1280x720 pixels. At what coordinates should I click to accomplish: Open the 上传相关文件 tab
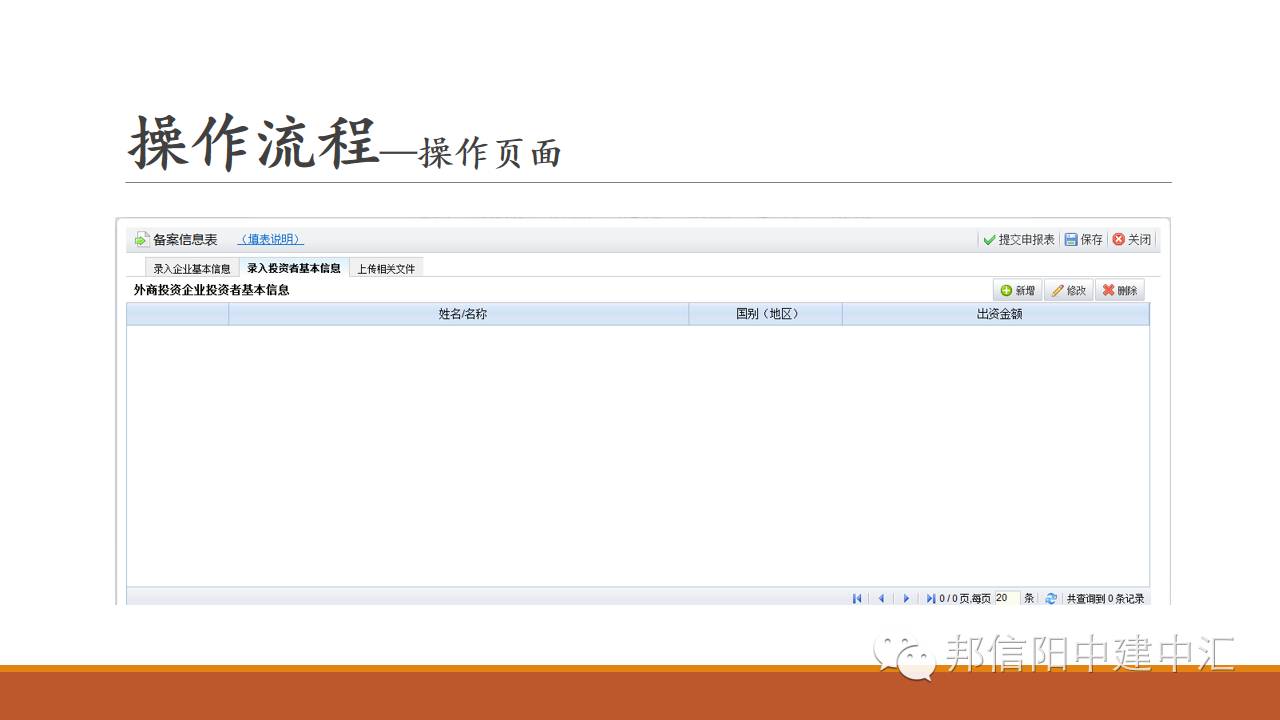(x=386, y=269)
